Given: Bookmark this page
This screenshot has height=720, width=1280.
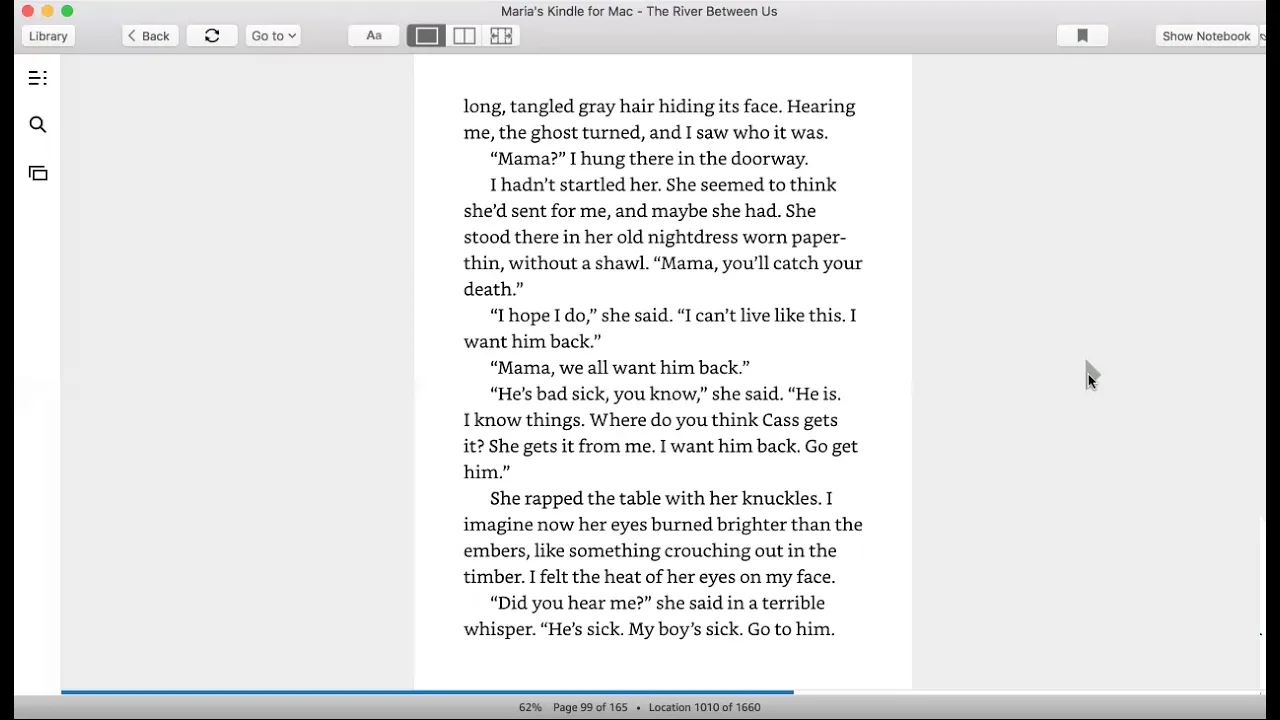Looking at the screenshot, I should 1082,36.
